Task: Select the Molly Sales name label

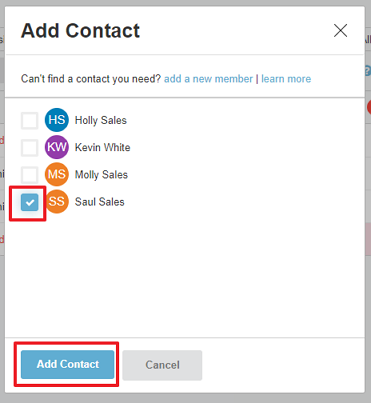Action: tap(101, 175)
